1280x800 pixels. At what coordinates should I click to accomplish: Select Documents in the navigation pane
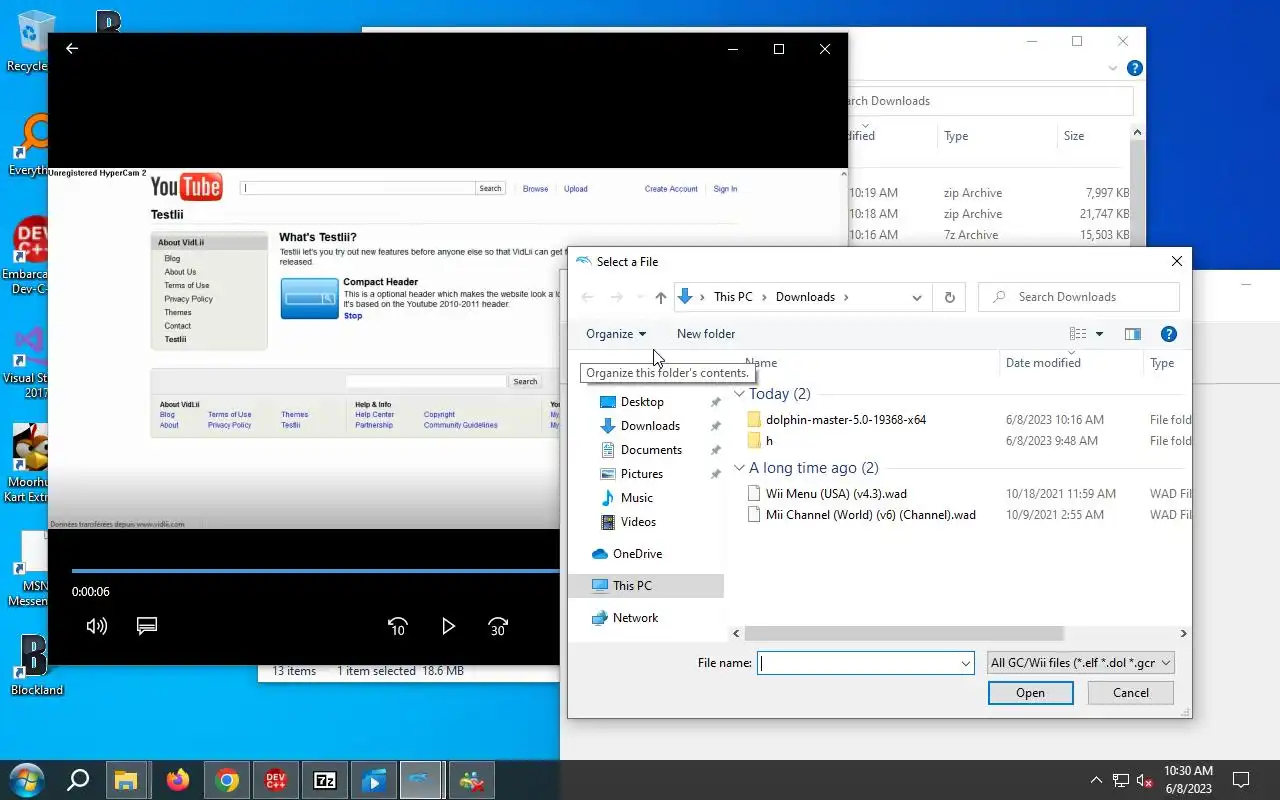651,450
